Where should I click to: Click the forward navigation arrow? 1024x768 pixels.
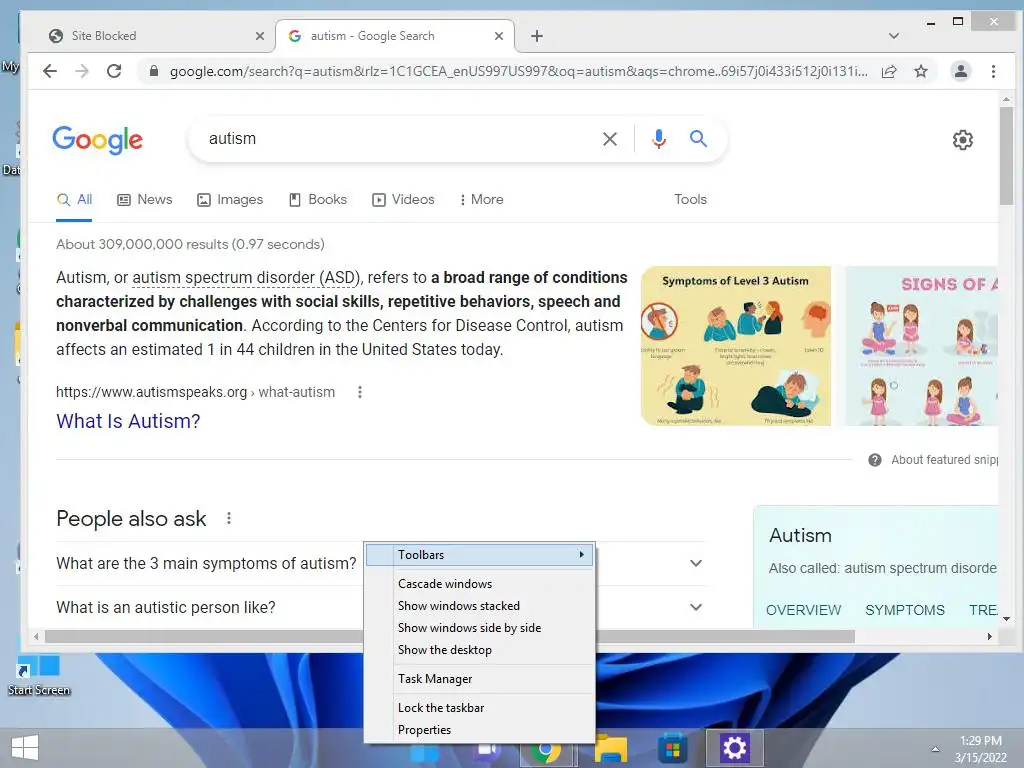pyautogui.click(x=82, y=71)
